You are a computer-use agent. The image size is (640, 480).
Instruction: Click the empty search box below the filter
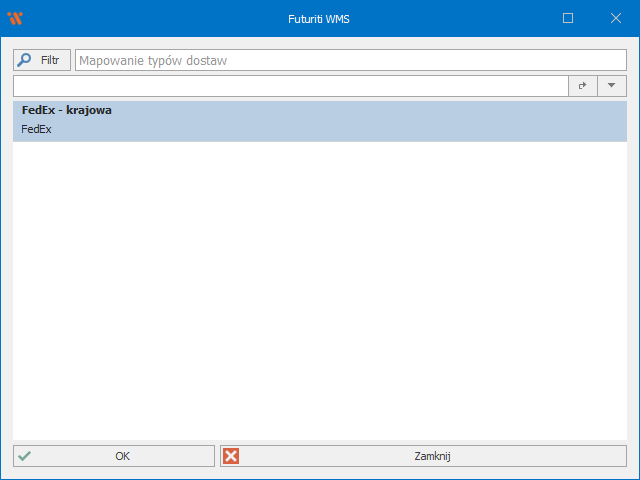[290, 86]
